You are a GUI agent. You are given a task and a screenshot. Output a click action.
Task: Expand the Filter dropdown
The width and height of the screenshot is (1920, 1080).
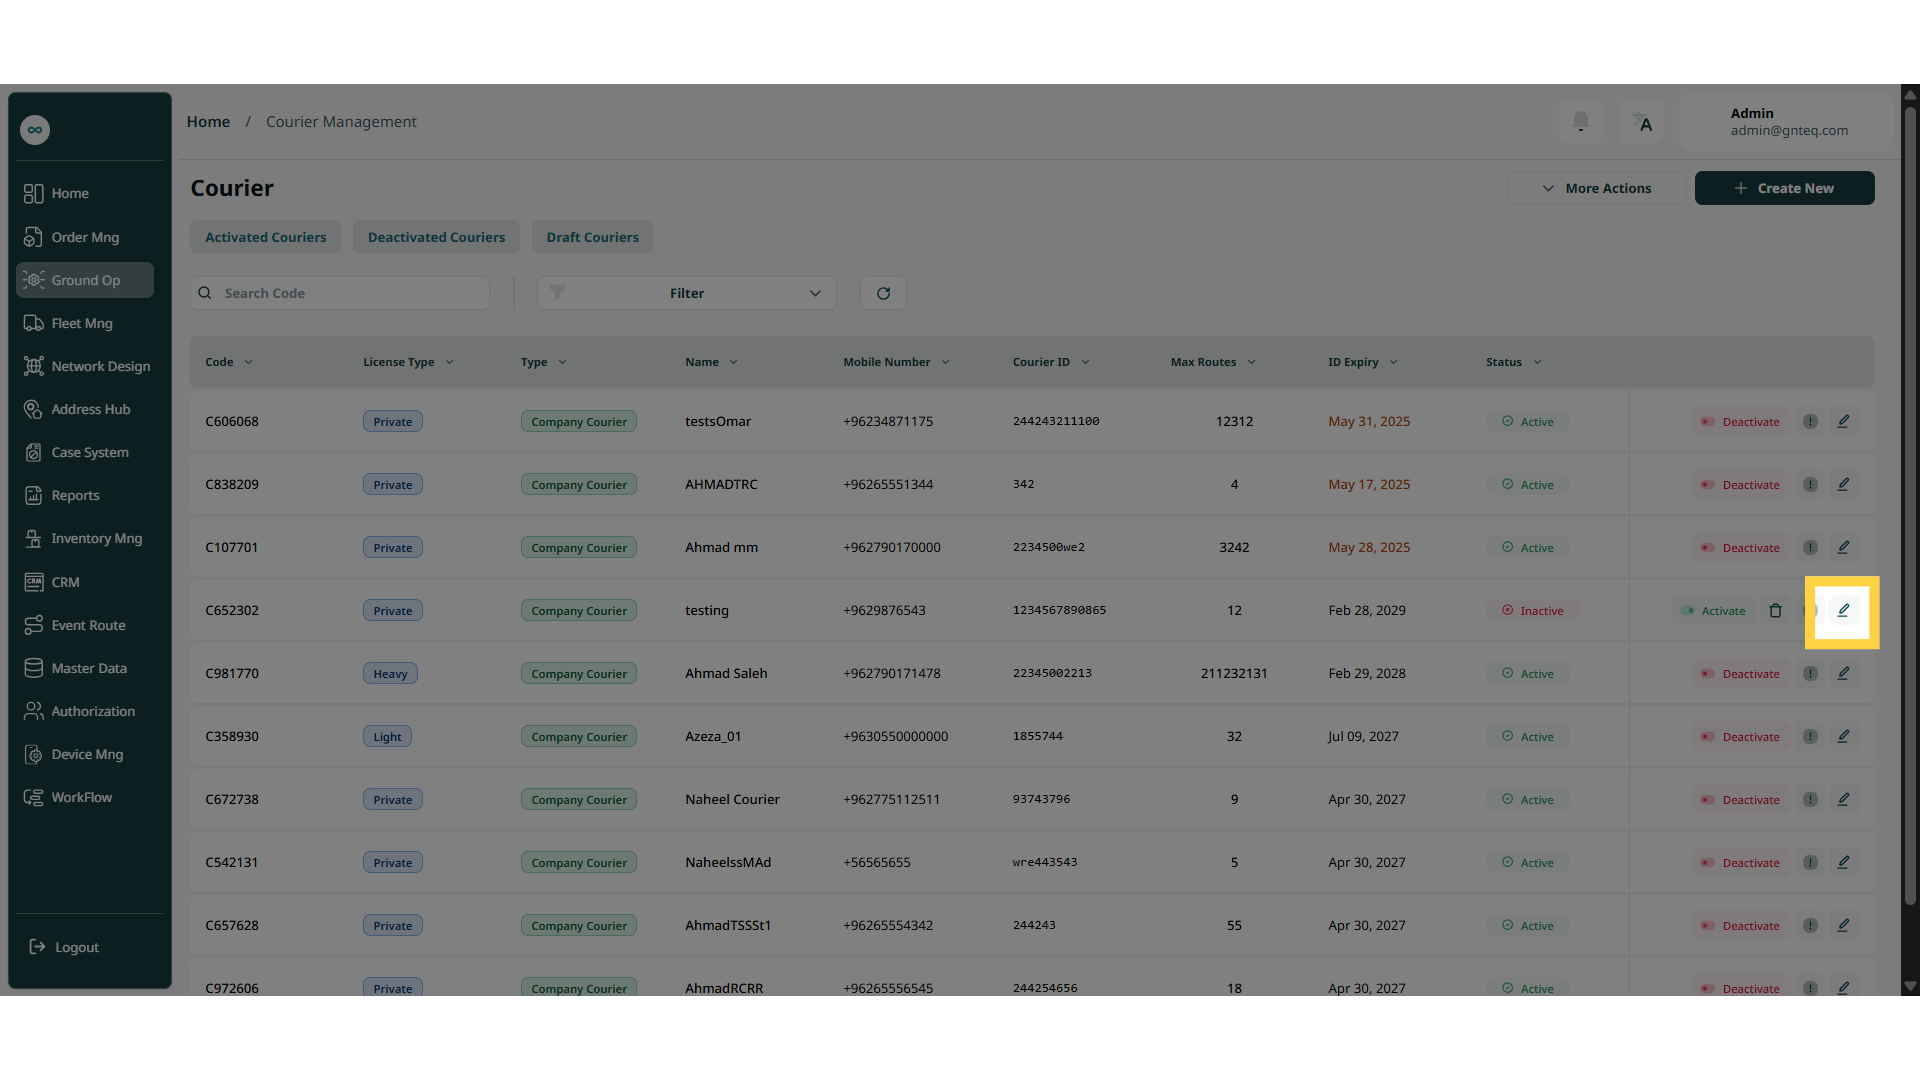(687, 293)
